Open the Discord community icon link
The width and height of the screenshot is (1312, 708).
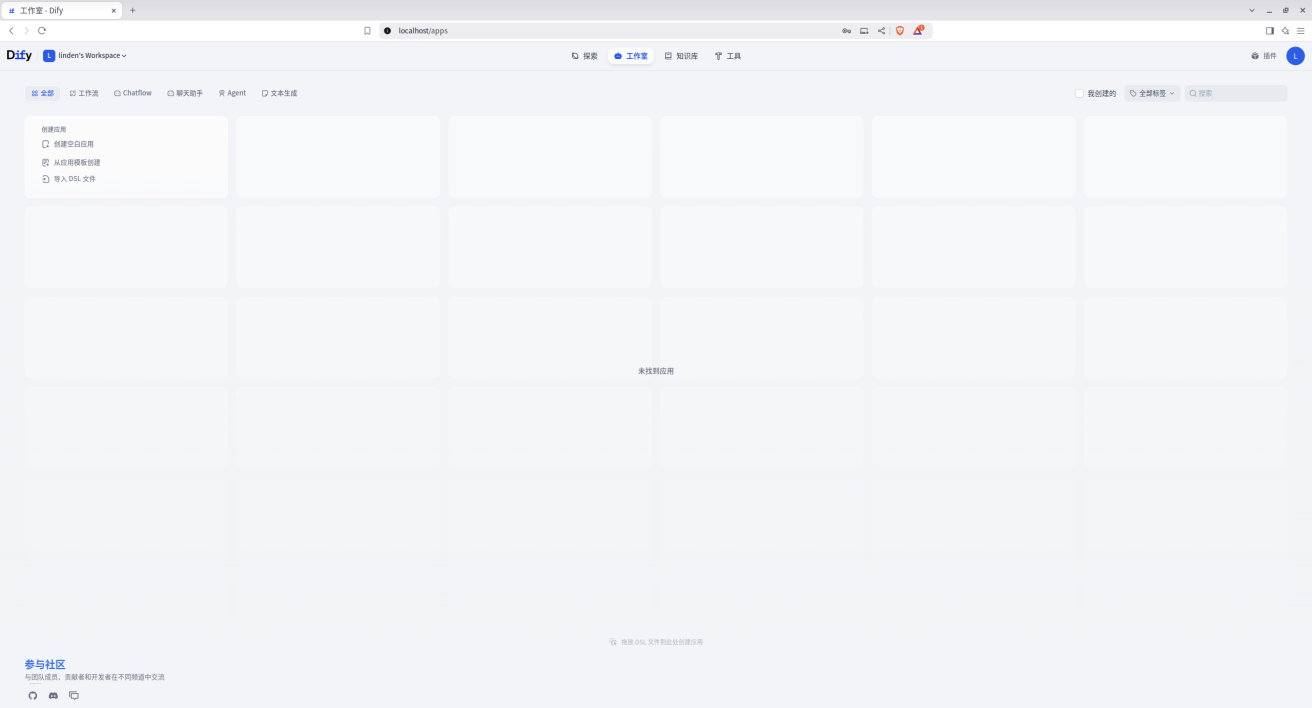tap(53, 695)
